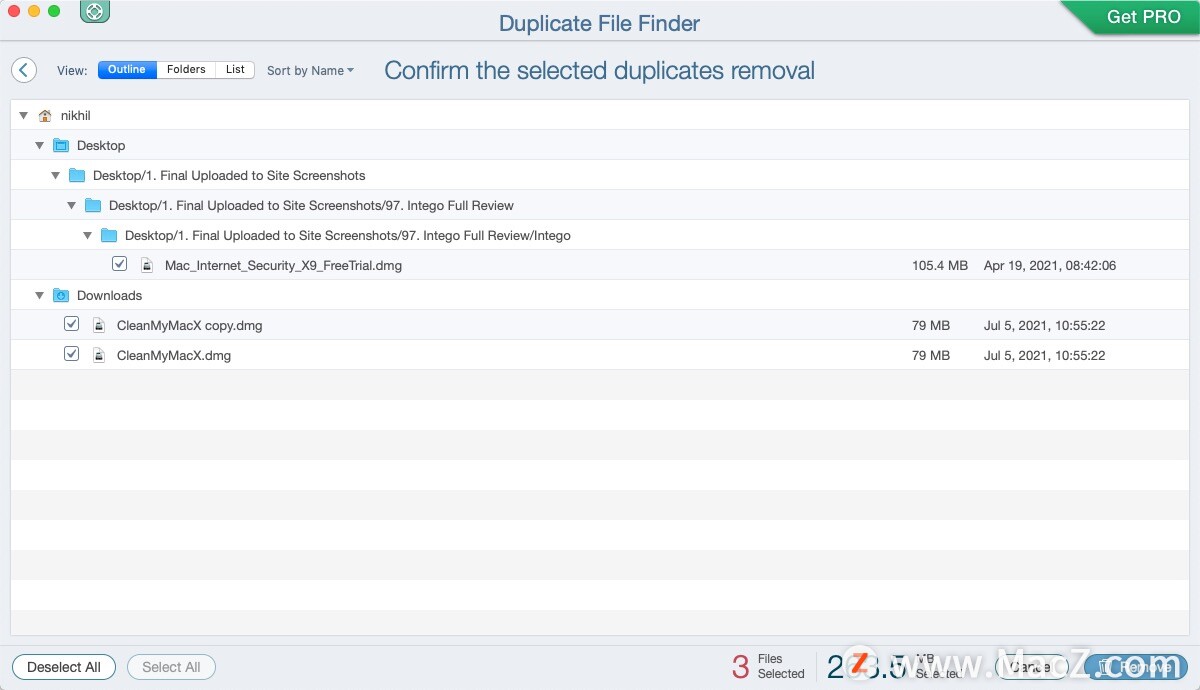Click the CleanMyMacX.dmg file icon
The image size is (1200, 690).
pyautogui.click(x=99, y=356)
